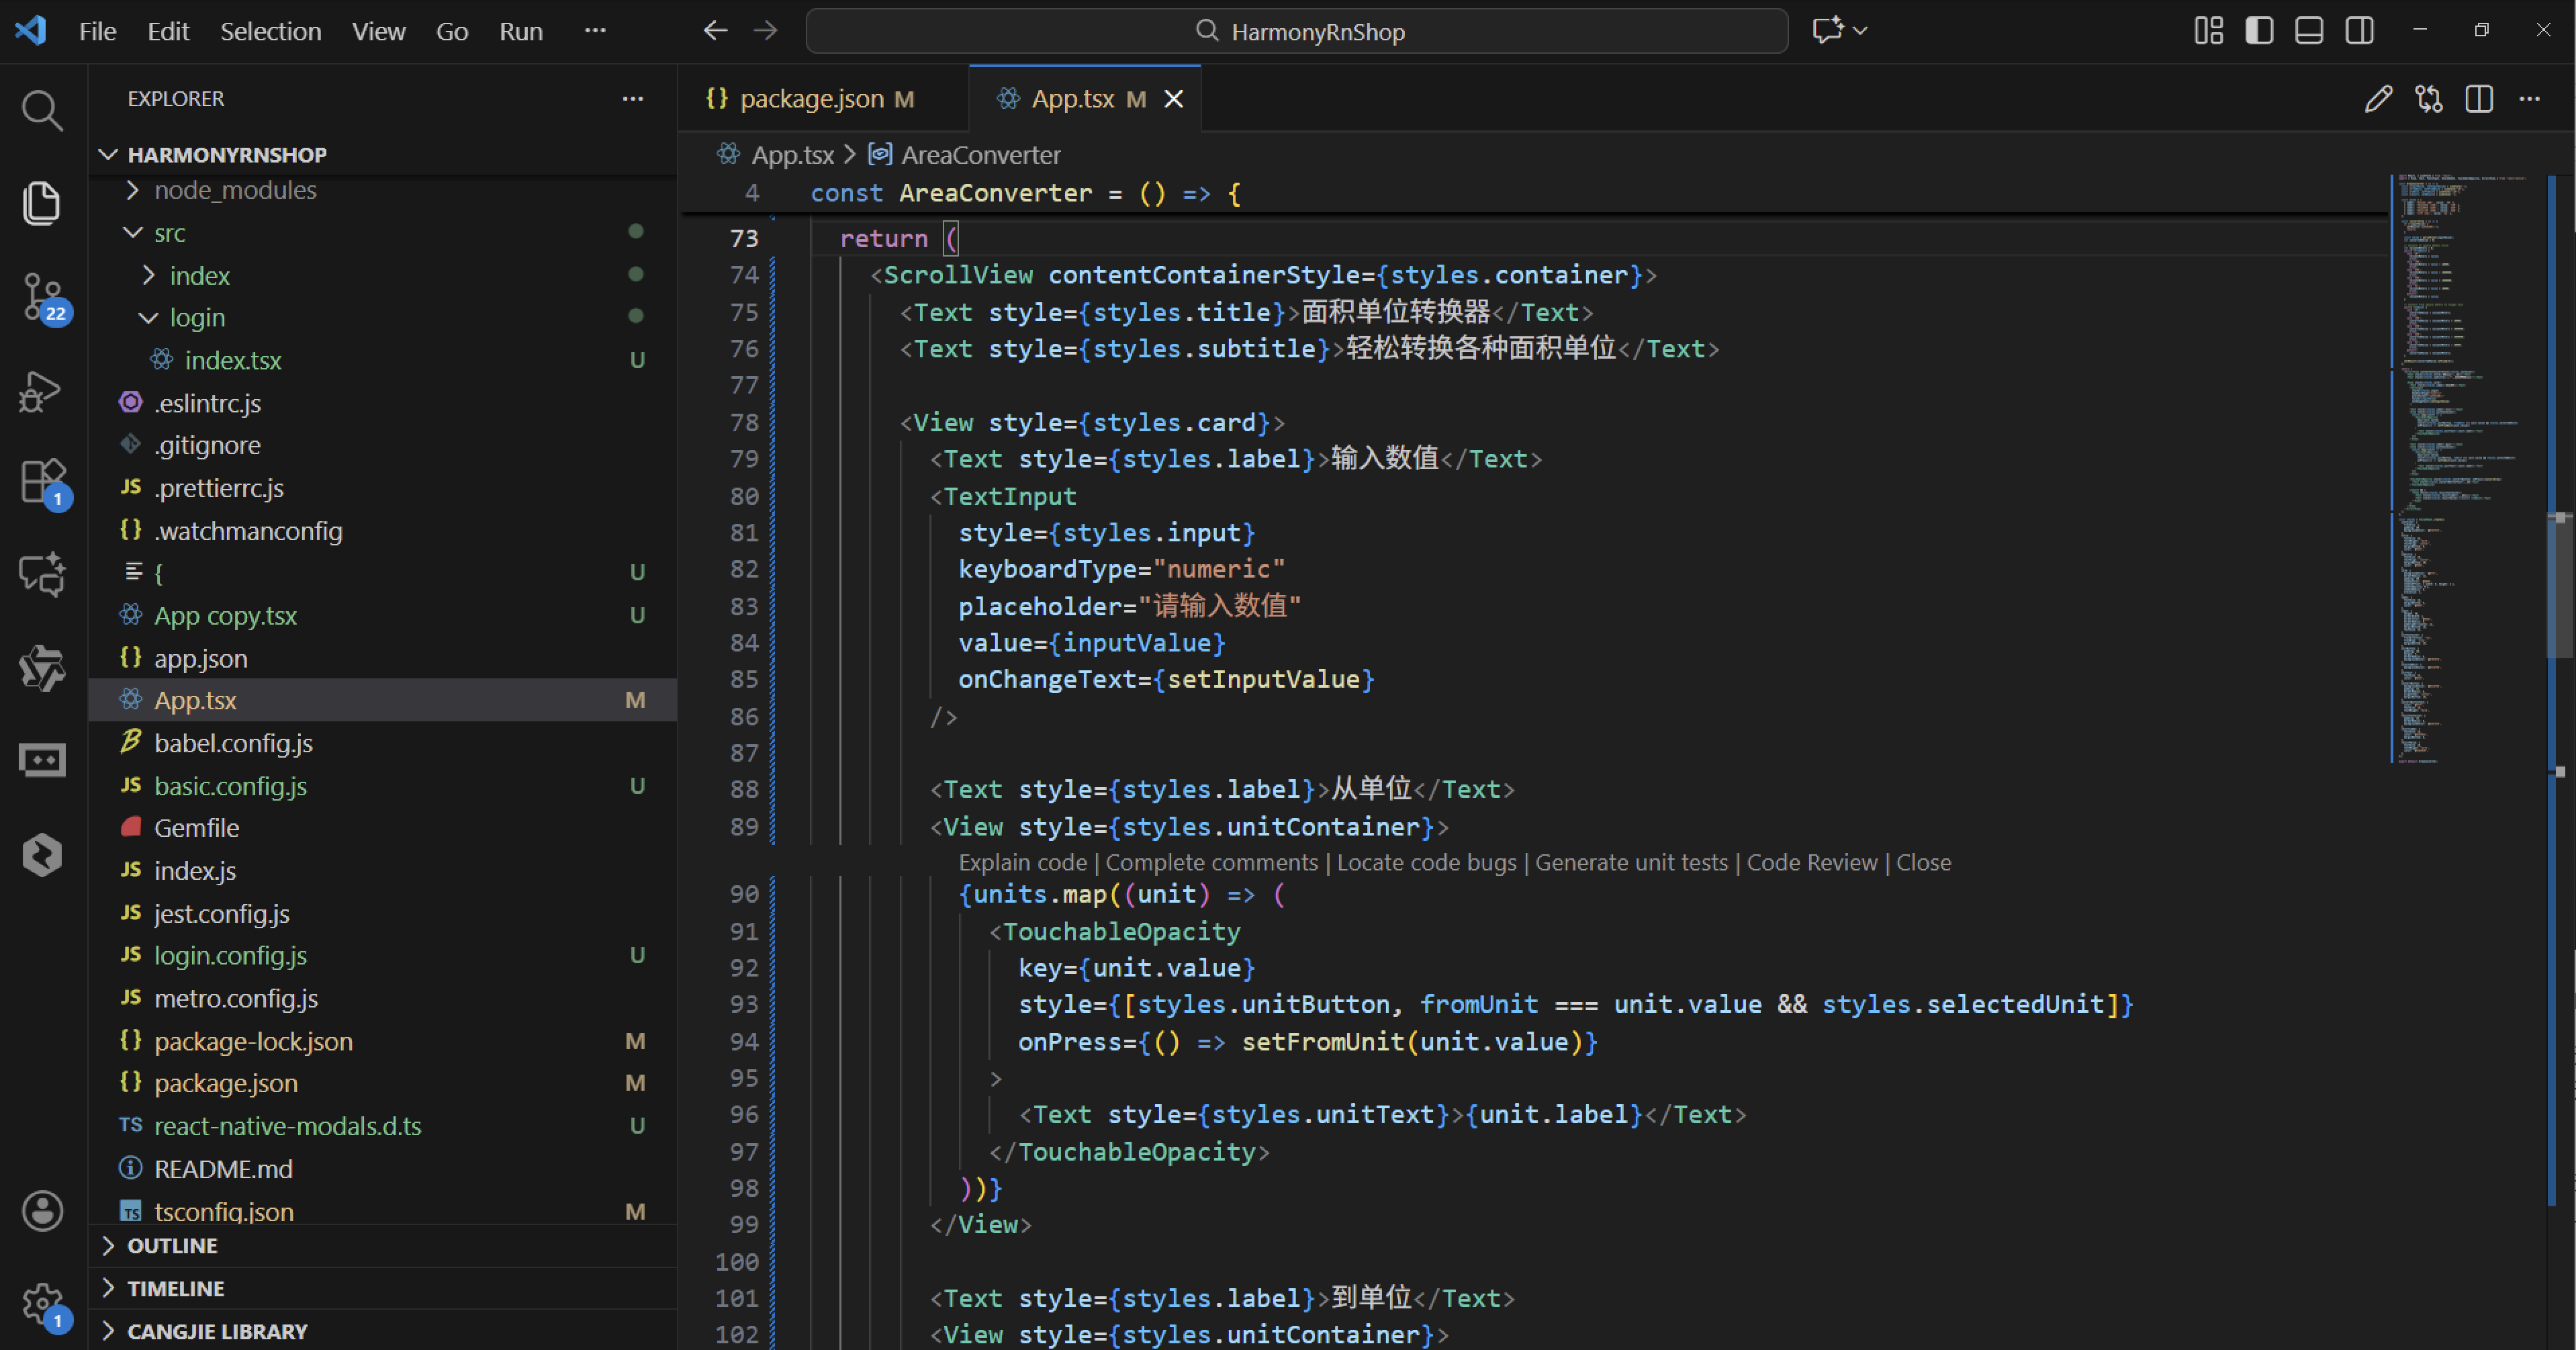
Task: Click the Explain code link
Action: (x=1022, y=862)
